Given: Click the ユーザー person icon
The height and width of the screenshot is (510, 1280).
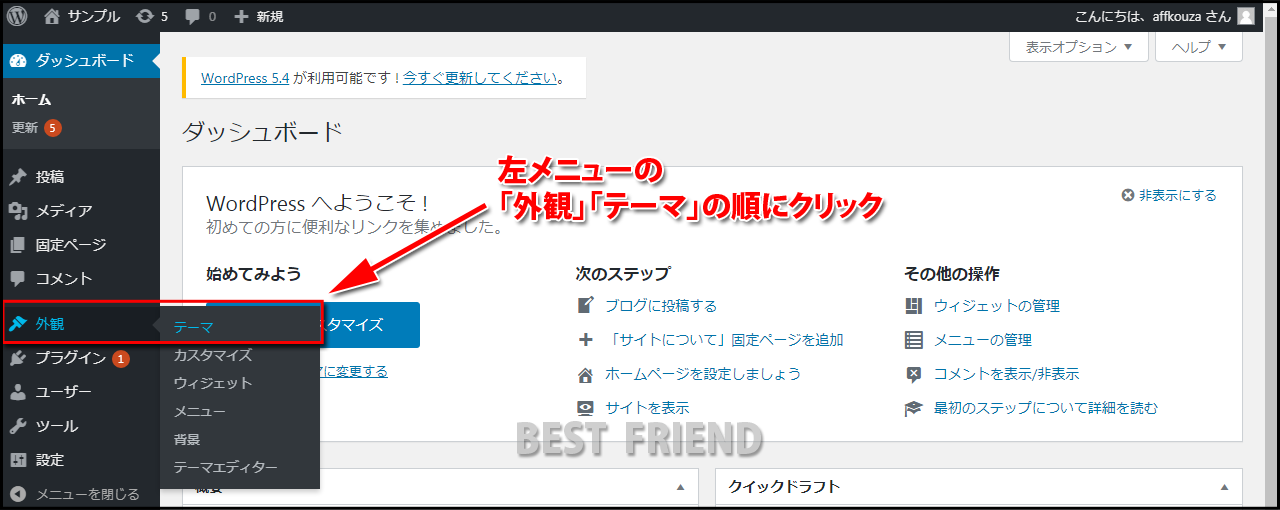Looking at the screenshot, I should point(18,392).
